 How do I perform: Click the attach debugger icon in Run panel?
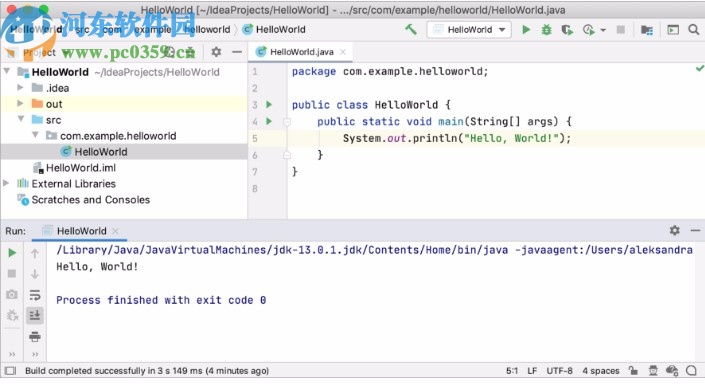12,315
